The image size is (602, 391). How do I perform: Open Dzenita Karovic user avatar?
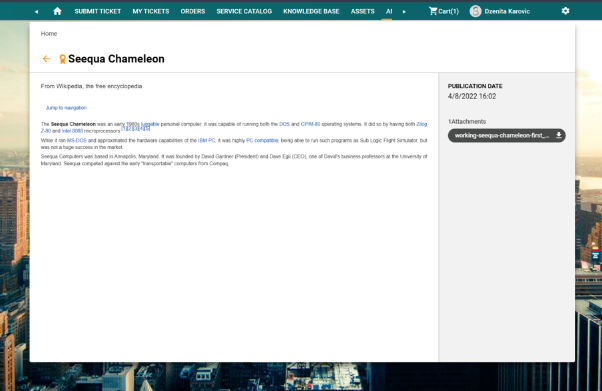(x=475, y=11)
